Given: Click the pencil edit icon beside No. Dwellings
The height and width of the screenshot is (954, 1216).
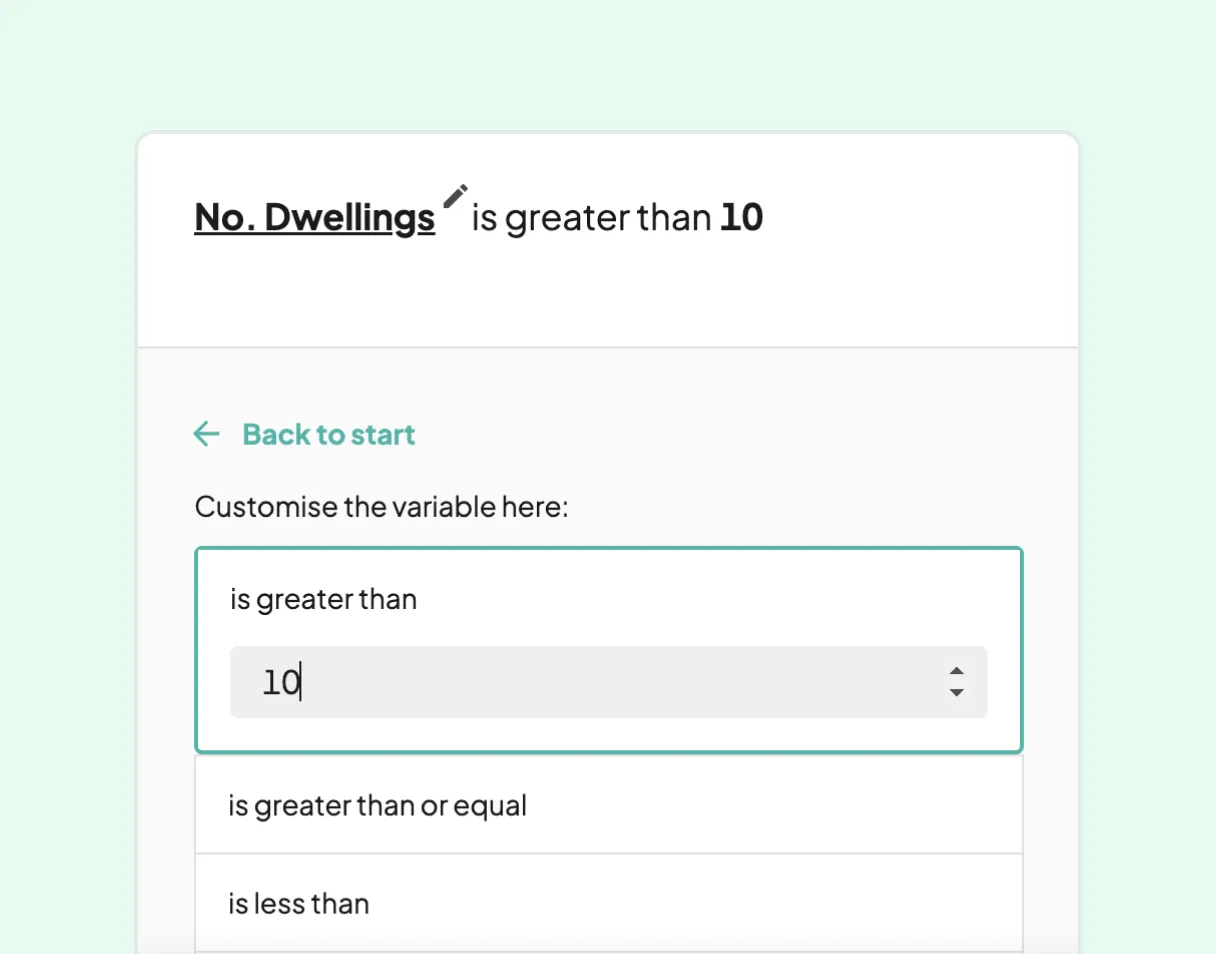Looking at the screenshot, I should coord(456,195).
